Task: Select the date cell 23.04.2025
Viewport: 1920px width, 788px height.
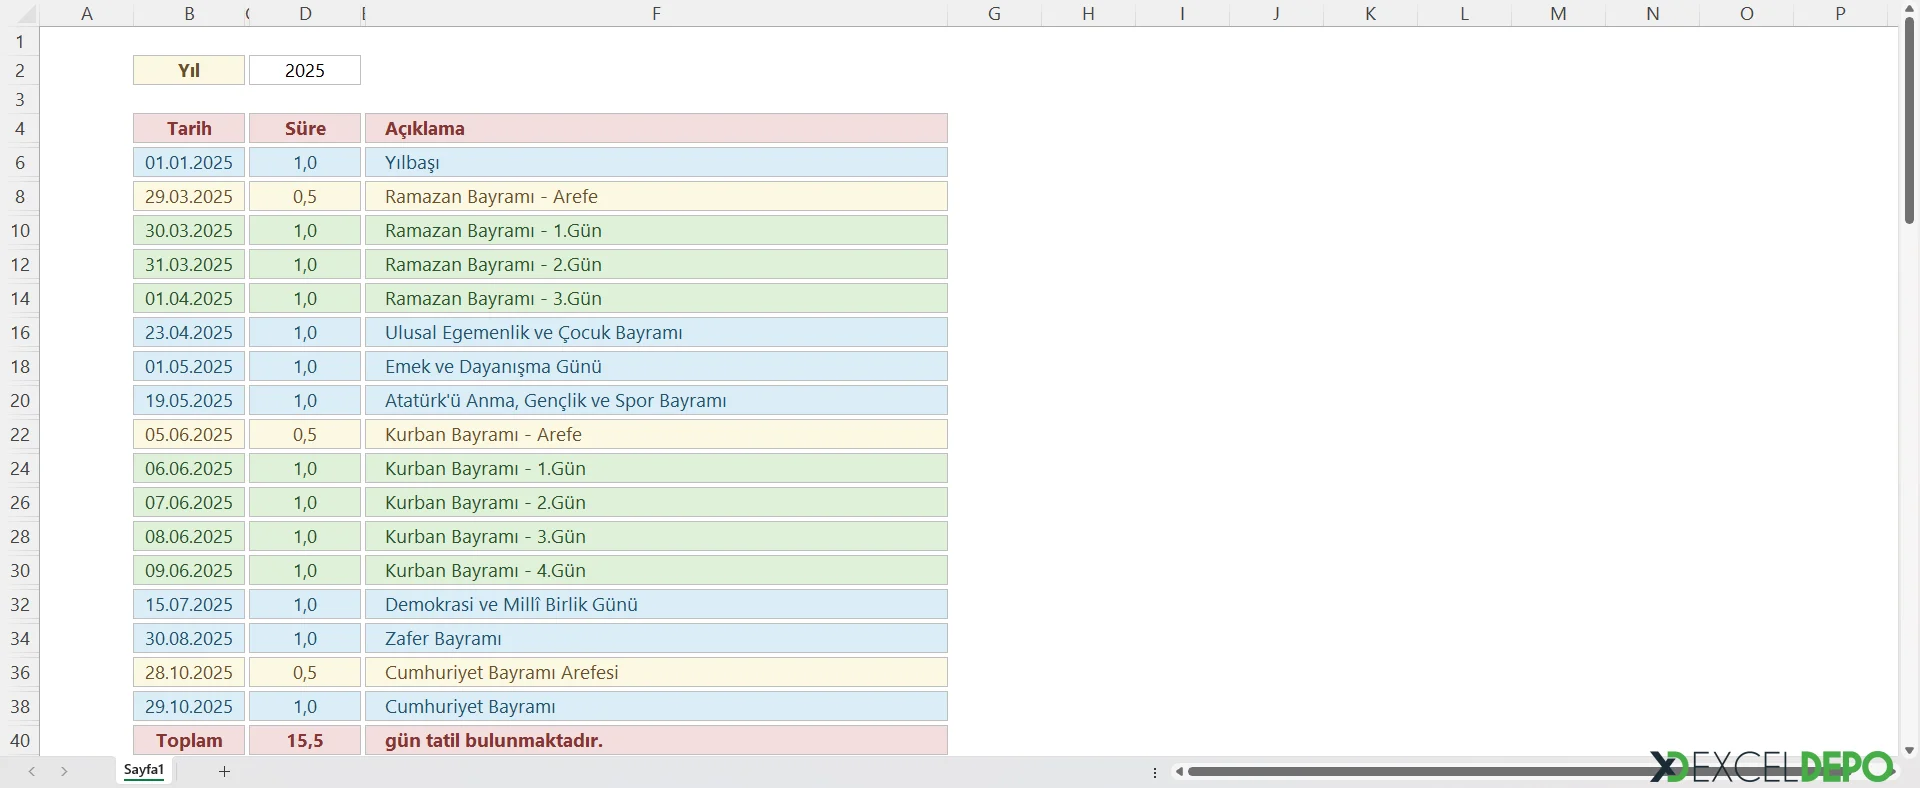Action: tap(189, 332)
